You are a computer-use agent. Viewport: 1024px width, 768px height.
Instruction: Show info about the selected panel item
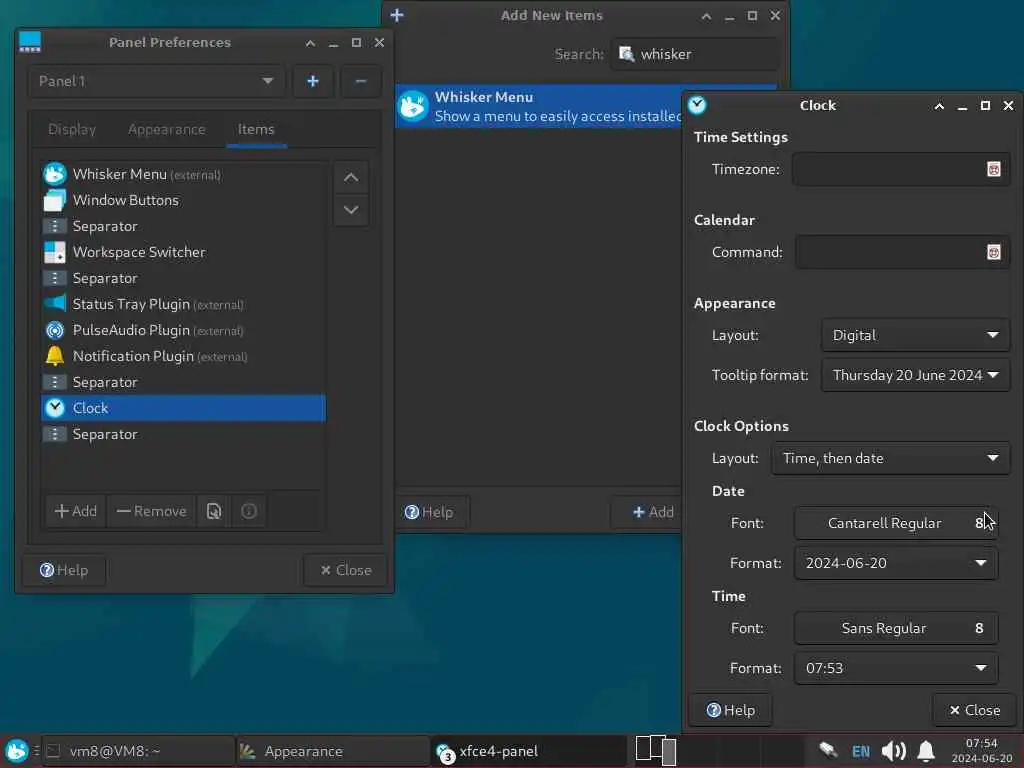coord(249,511)
